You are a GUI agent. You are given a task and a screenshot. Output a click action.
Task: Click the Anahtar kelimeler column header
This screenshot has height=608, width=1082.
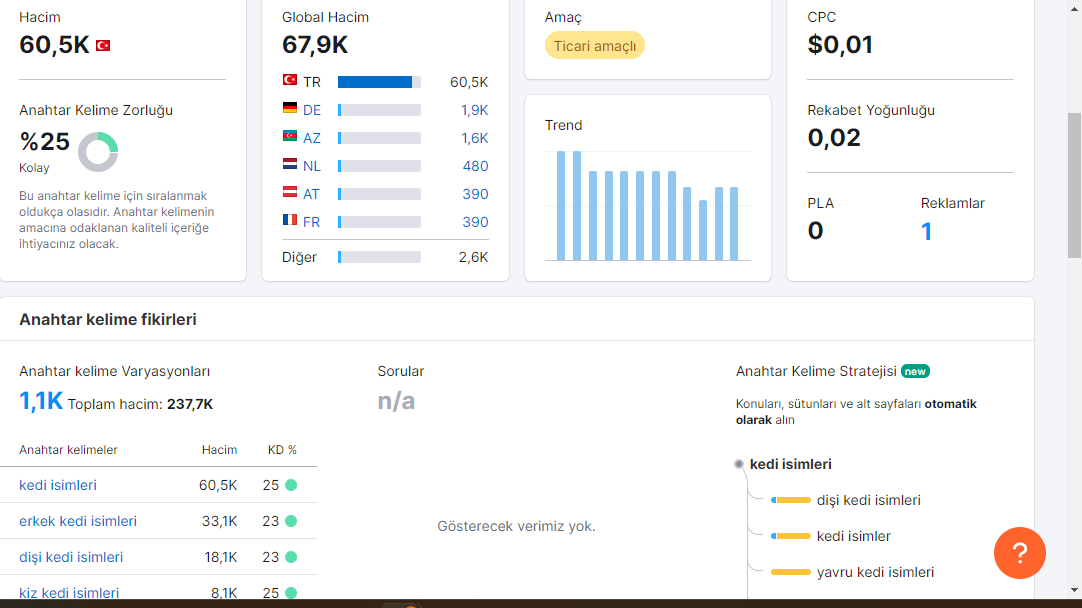tap(68, 450)
